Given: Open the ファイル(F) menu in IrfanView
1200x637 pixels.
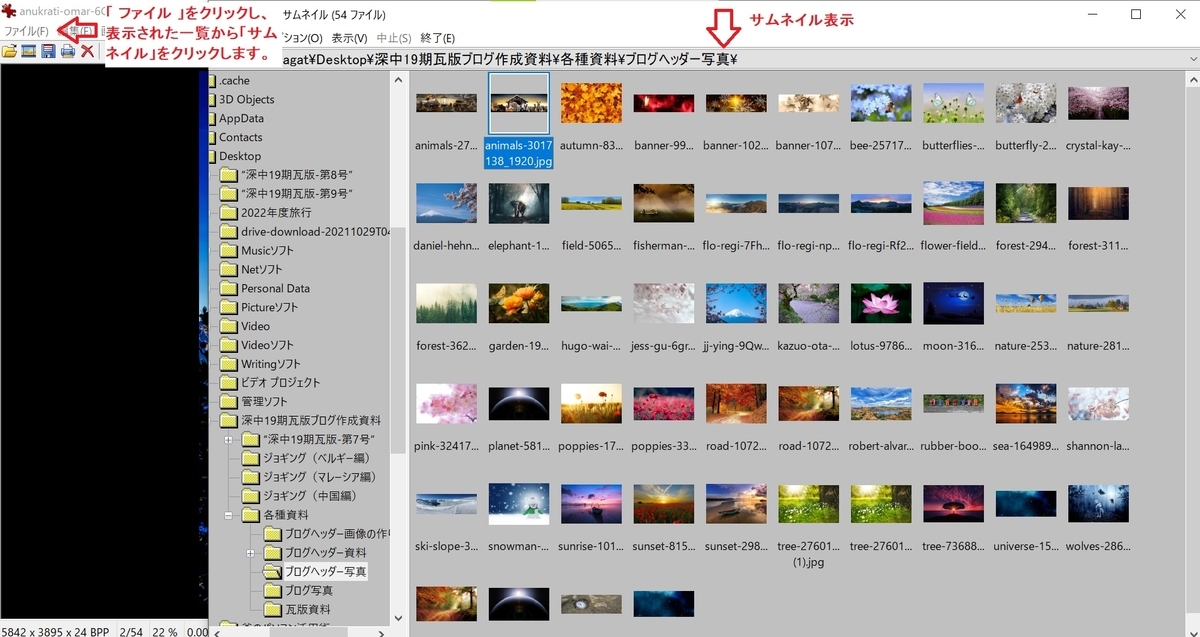Looking at the screenshot, I should coord(26,32).
